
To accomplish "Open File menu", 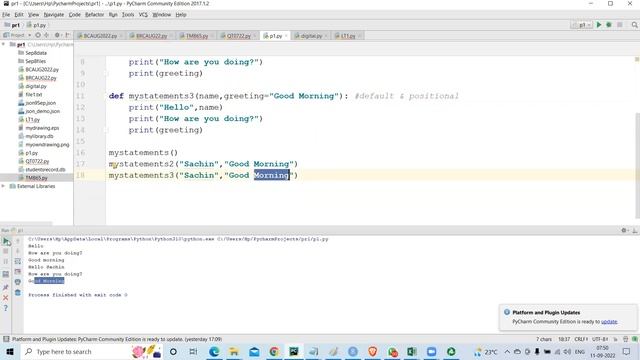I will pos(6,15).
